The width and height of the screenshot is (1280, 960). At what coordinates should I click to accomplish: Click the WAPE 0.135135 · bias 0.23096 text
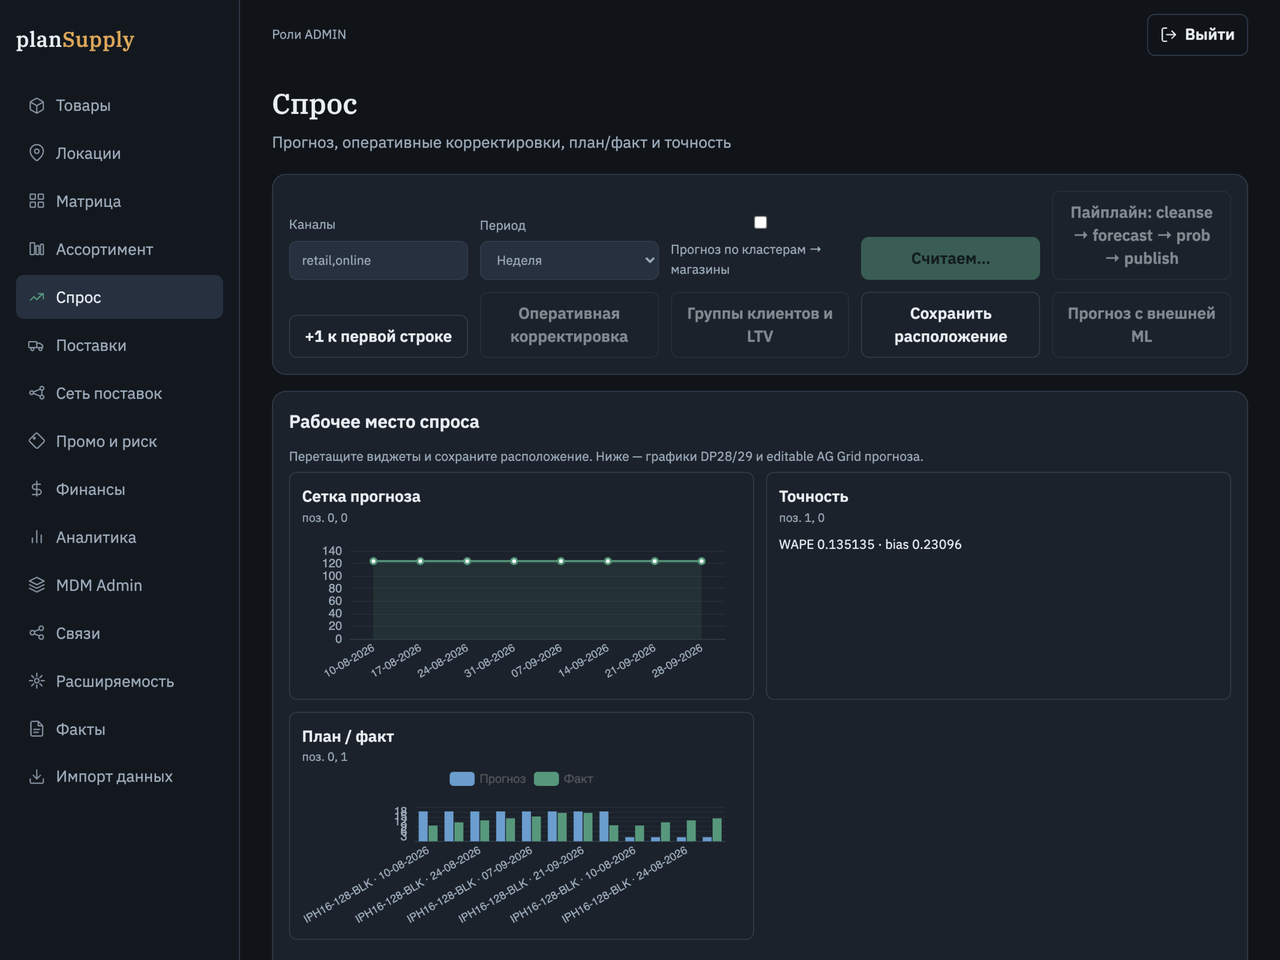pos(870,544)
